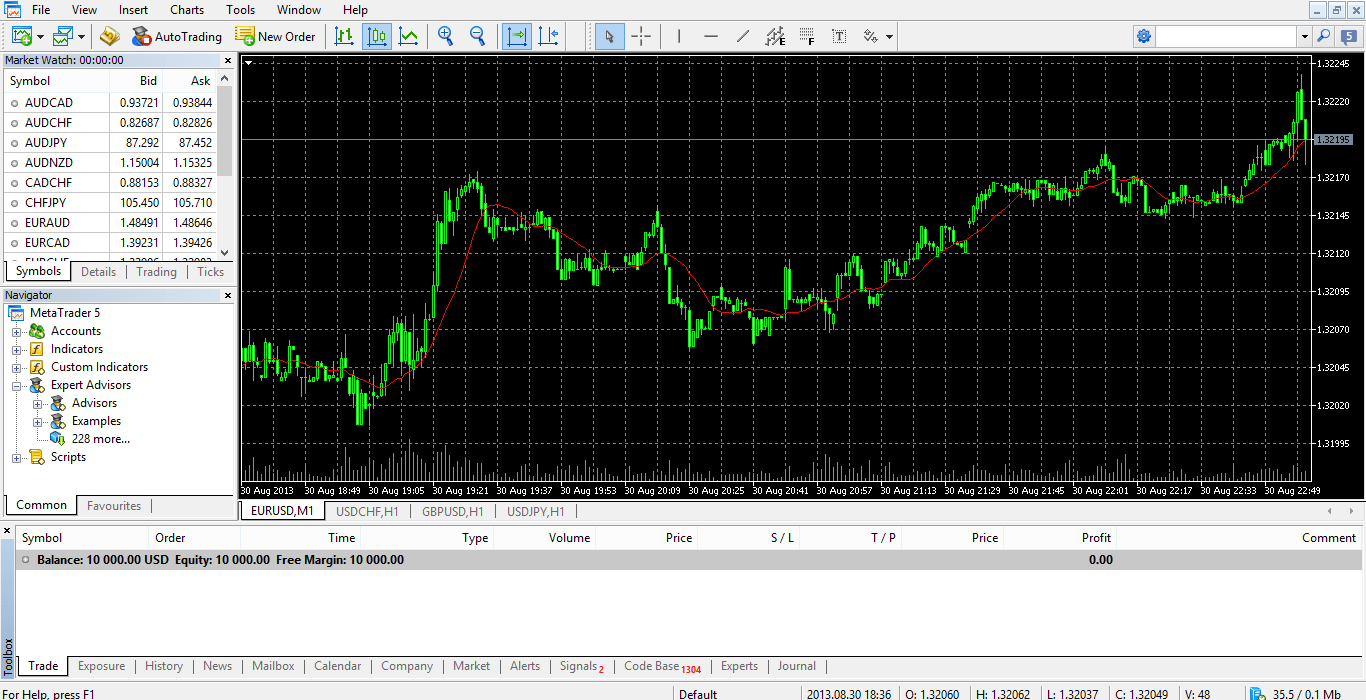Select the EURAUD symbol row

click(x=111, y=222)
